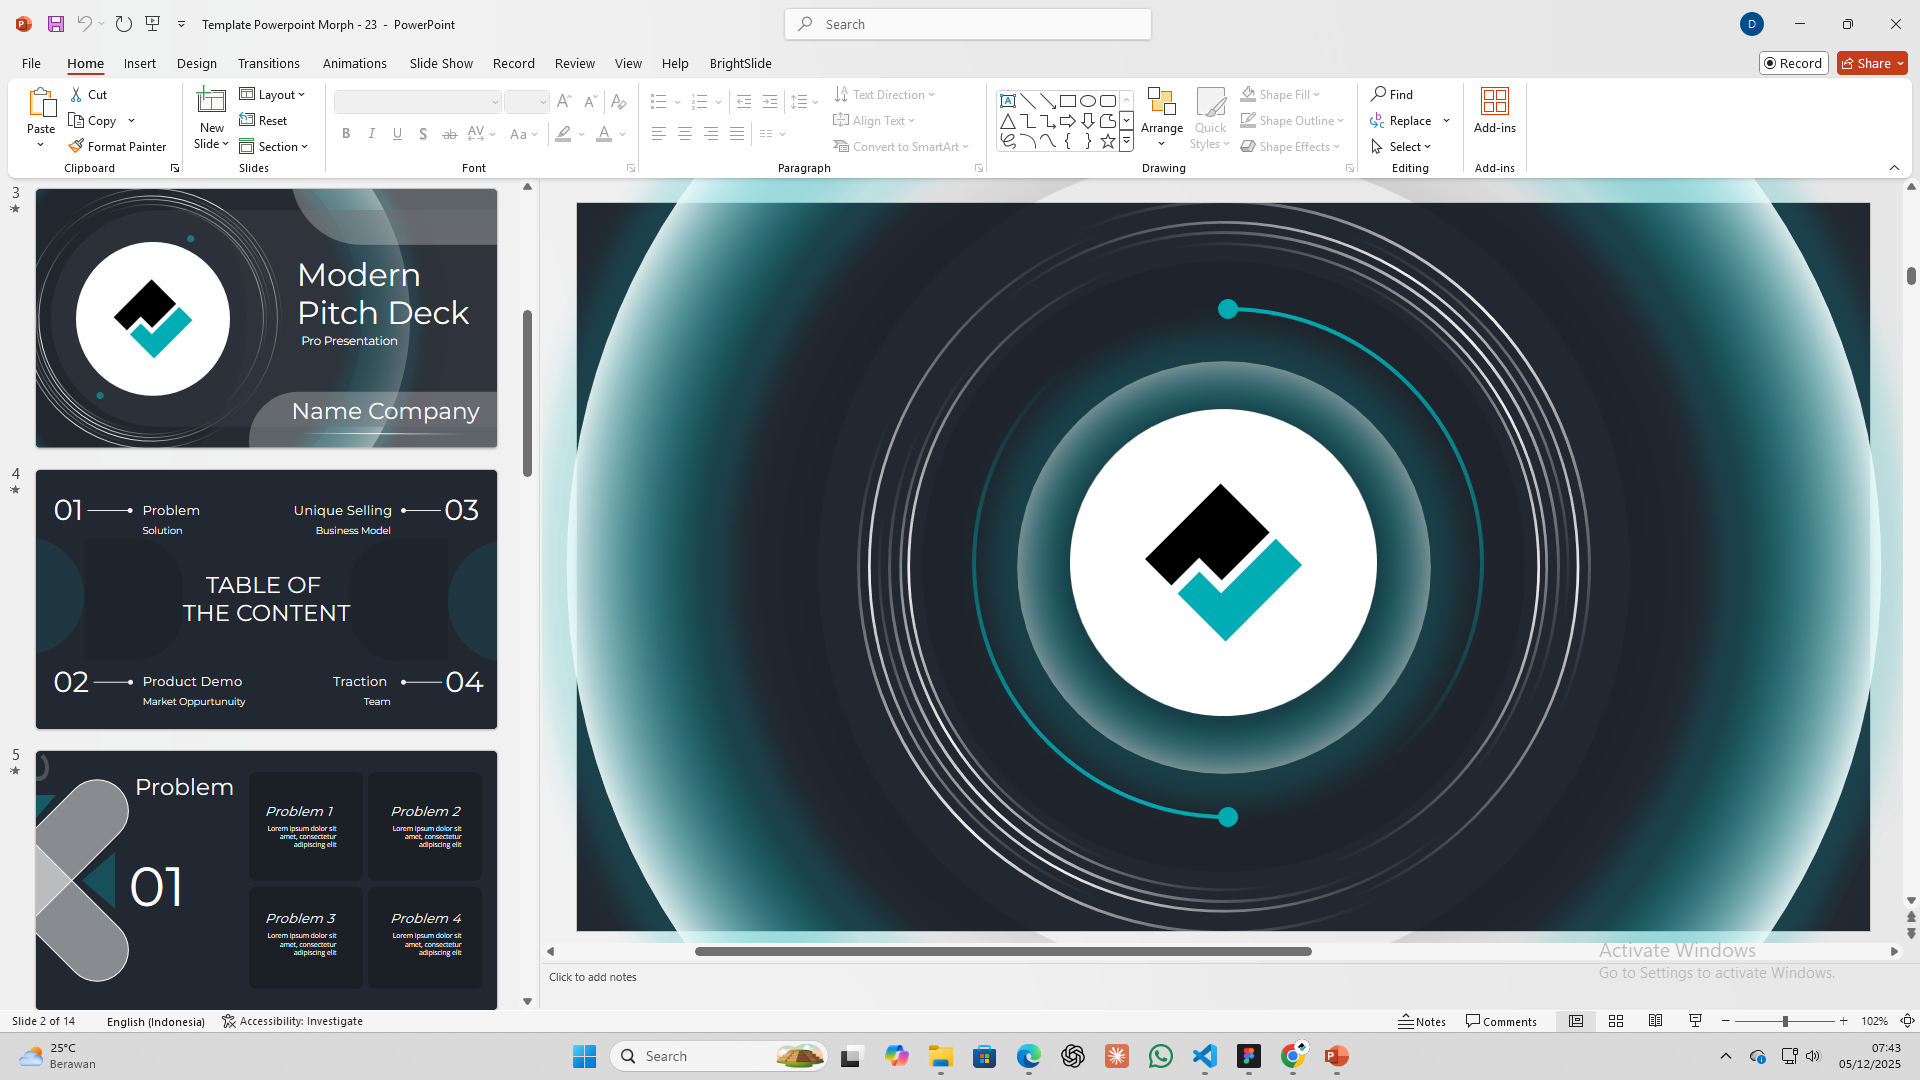This screenshot has height=1080, width=1920.
Task: Select the Format Painter tool
Action: point(117,146)
